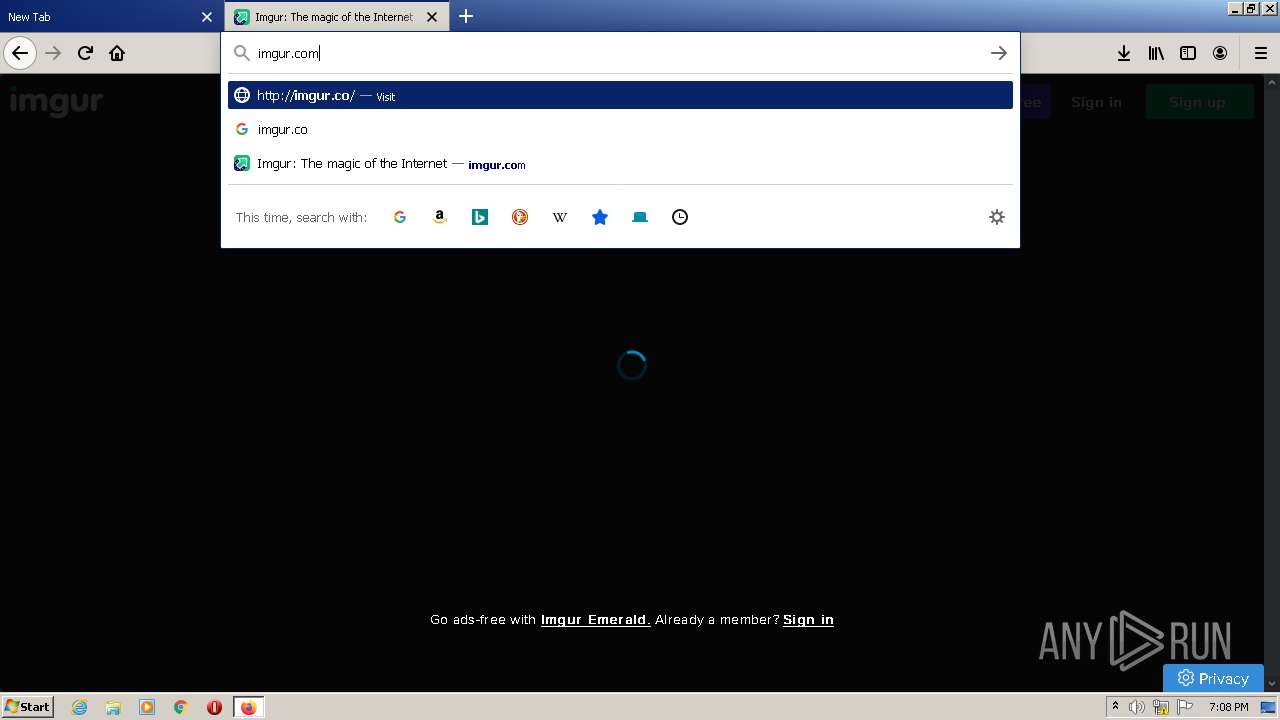
Task: Search this time with Amazon
Action: coord(440,217)
